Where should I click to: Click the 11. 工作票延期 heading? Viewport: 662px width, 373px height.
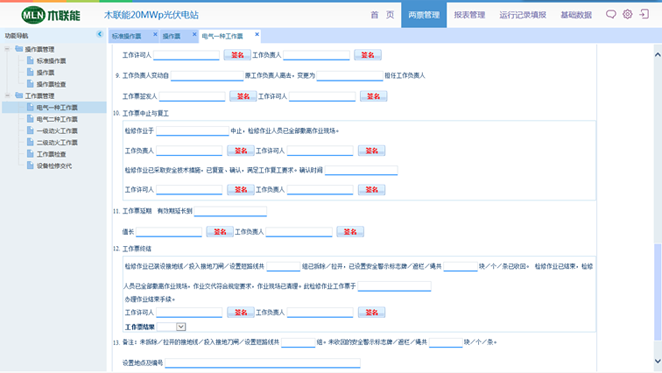(x=132, y=211)
